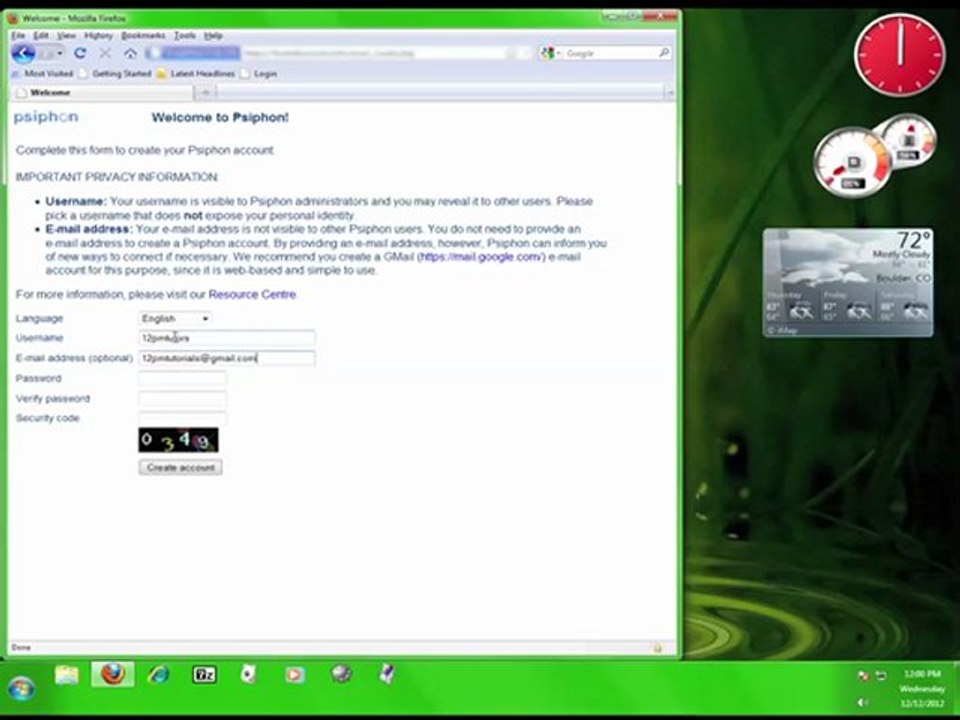The image size is (960, 720).
Task: Click the Firefox taskbar icon
Action: pyautogui.click(x=113, y=674)
